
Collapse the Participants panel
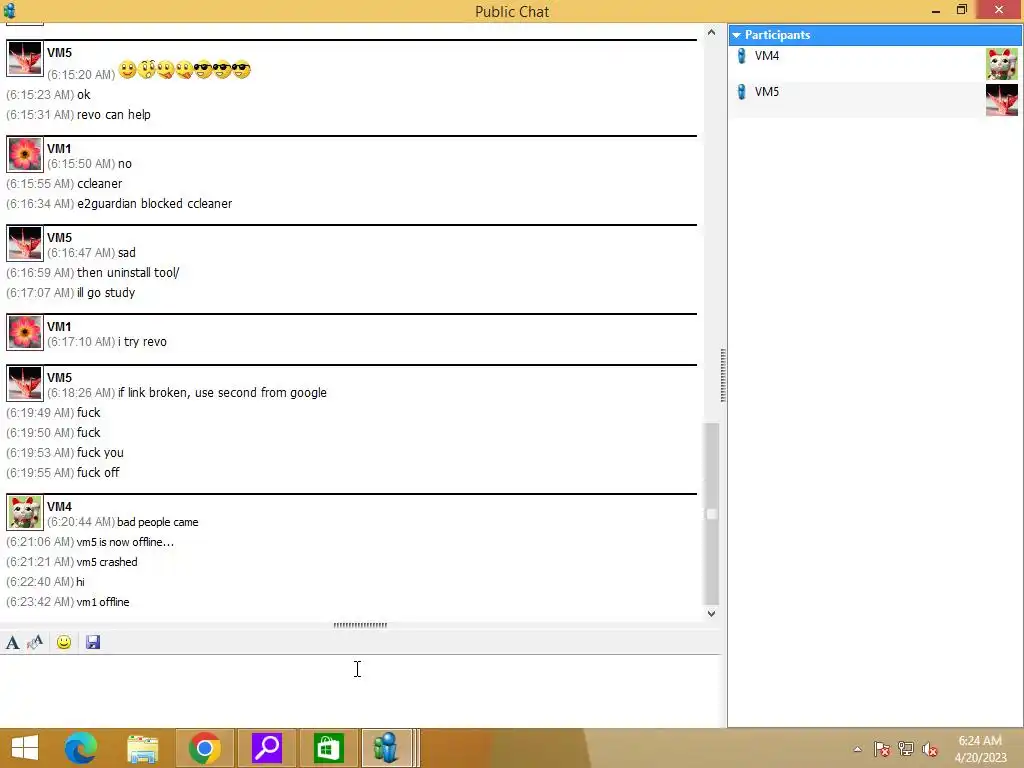737,35
